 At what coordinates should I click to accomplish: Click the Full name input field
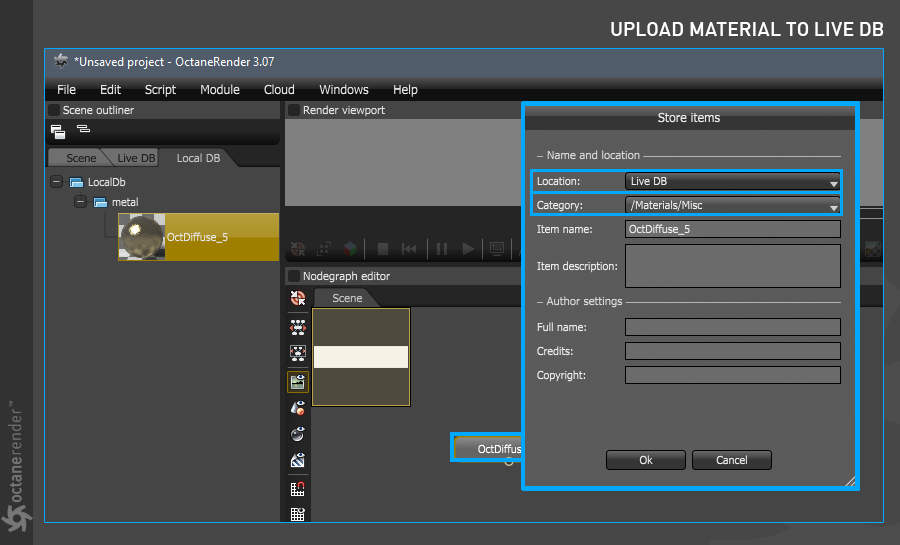732,327
